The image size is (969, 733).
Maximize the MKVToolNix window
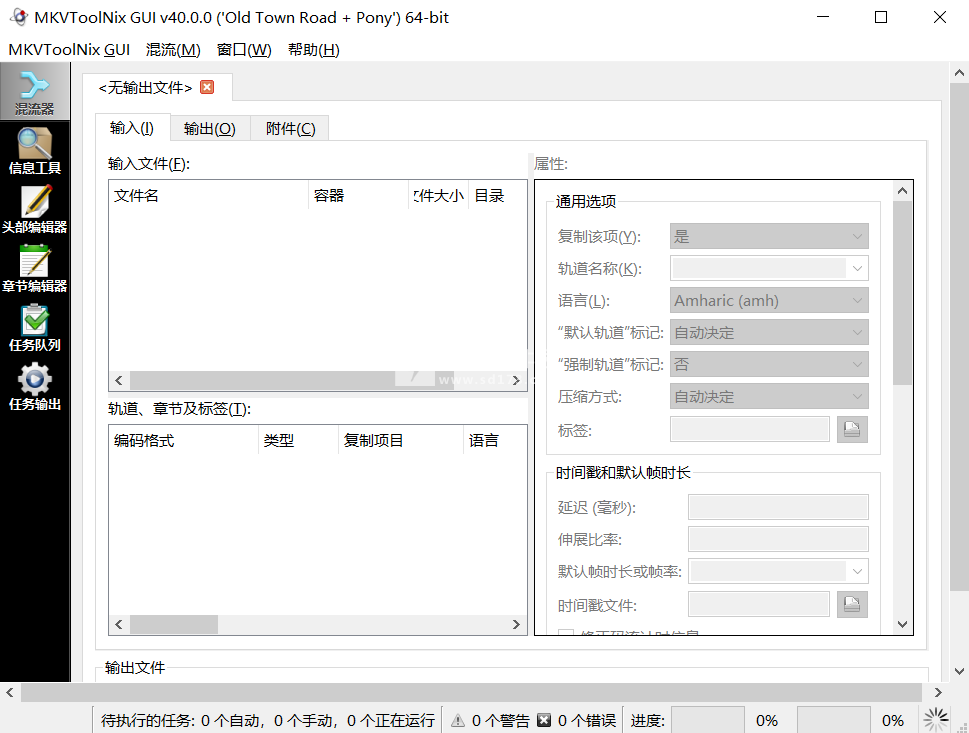[881, 17]
